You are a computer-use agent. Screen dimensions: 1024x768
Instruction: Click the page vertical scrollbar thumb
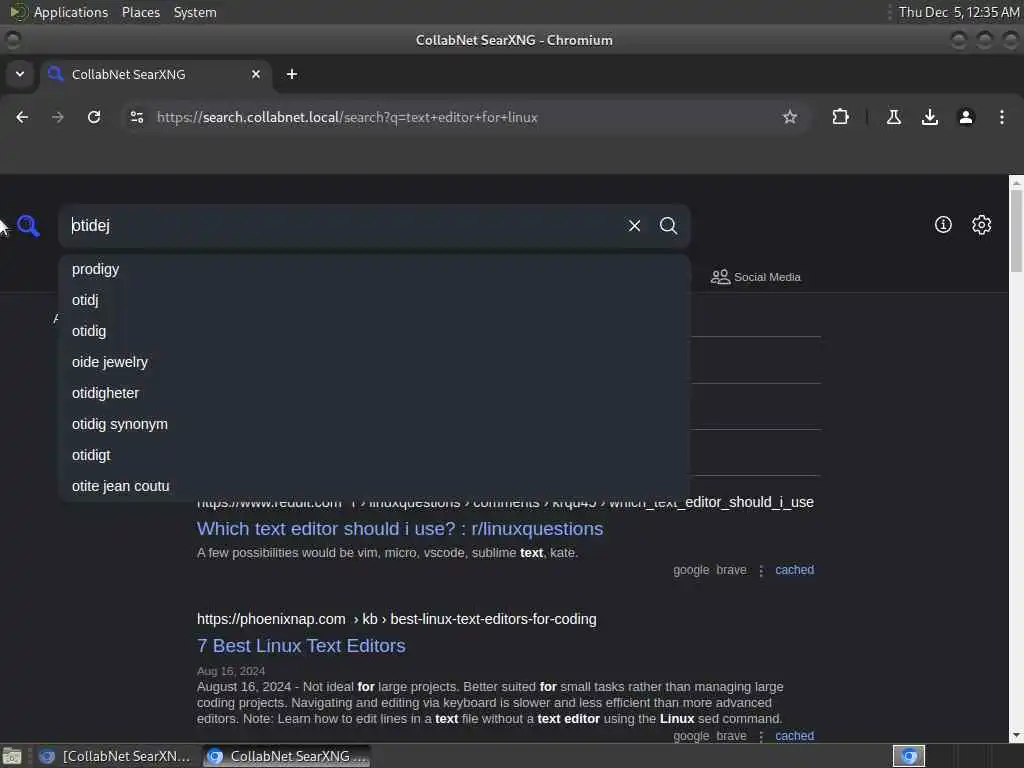(1016, 231)
